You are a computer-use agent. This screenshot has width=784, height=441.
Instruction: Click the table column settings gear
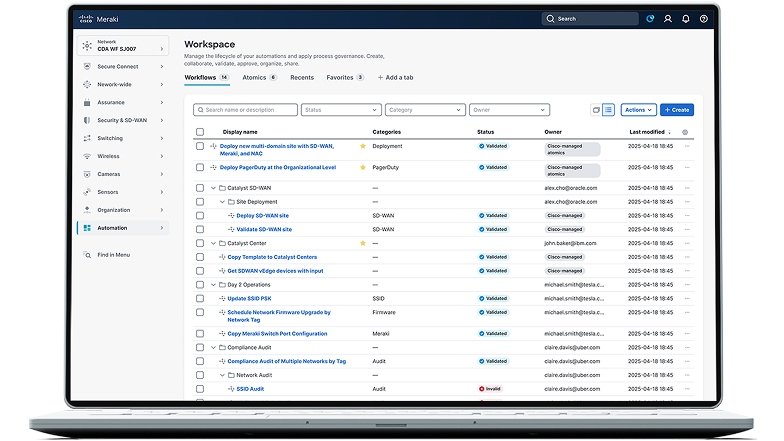coord(685,132)
